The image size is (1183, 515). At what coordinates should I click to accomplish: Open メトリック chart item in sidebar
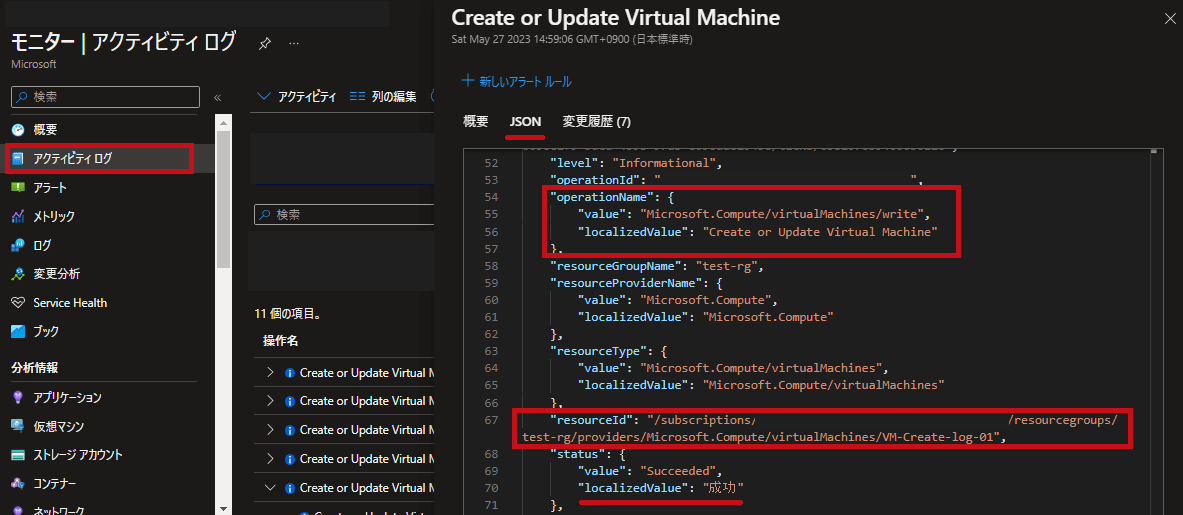(54, 216)
